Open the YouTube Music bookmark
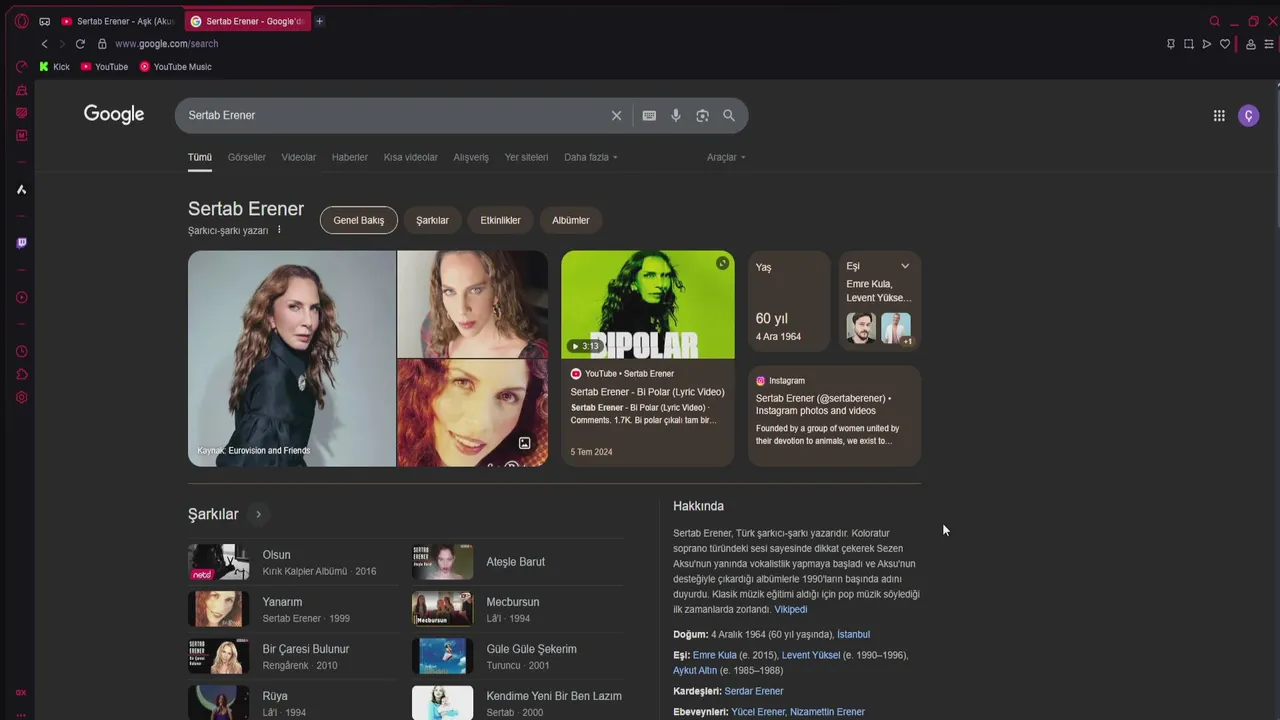 point(175,67)
